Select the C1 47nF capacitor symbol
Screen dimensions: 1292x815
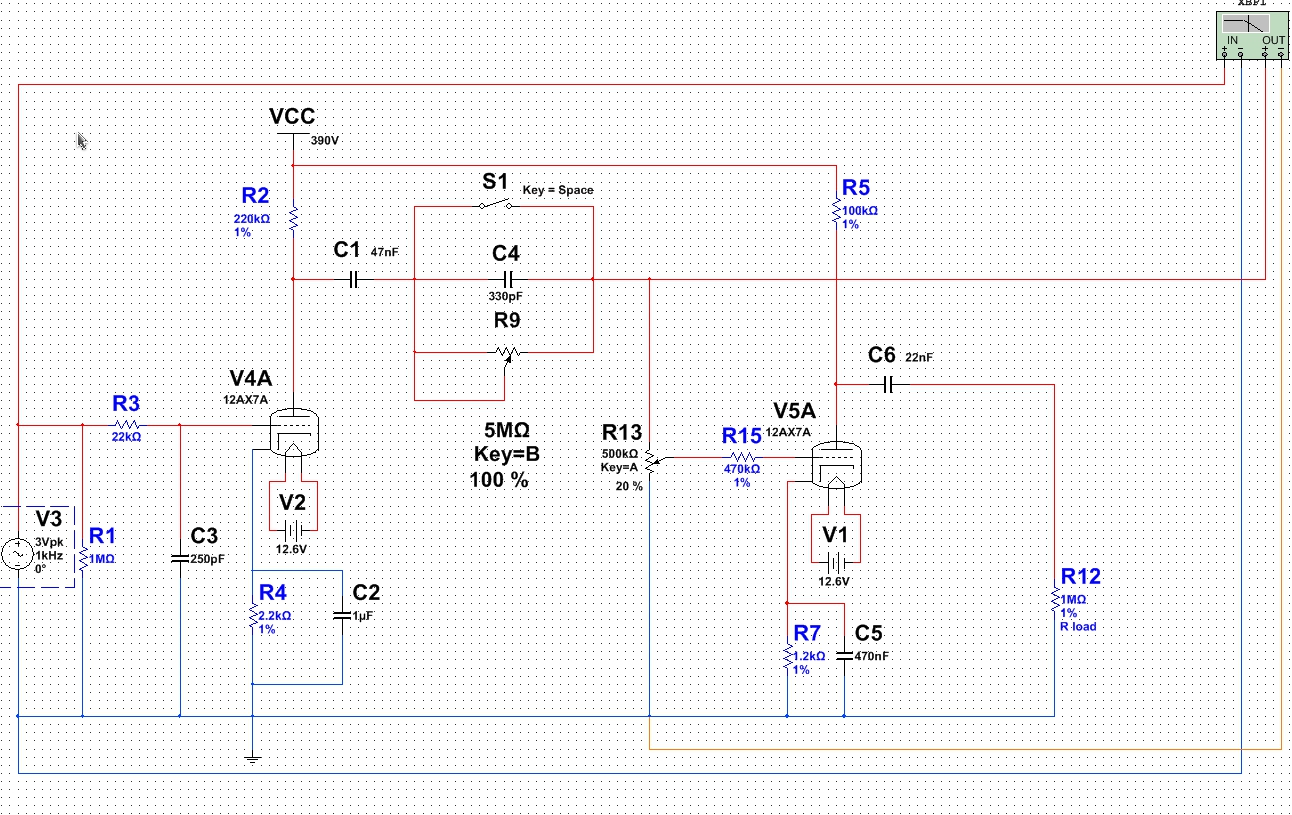(353, 280)
